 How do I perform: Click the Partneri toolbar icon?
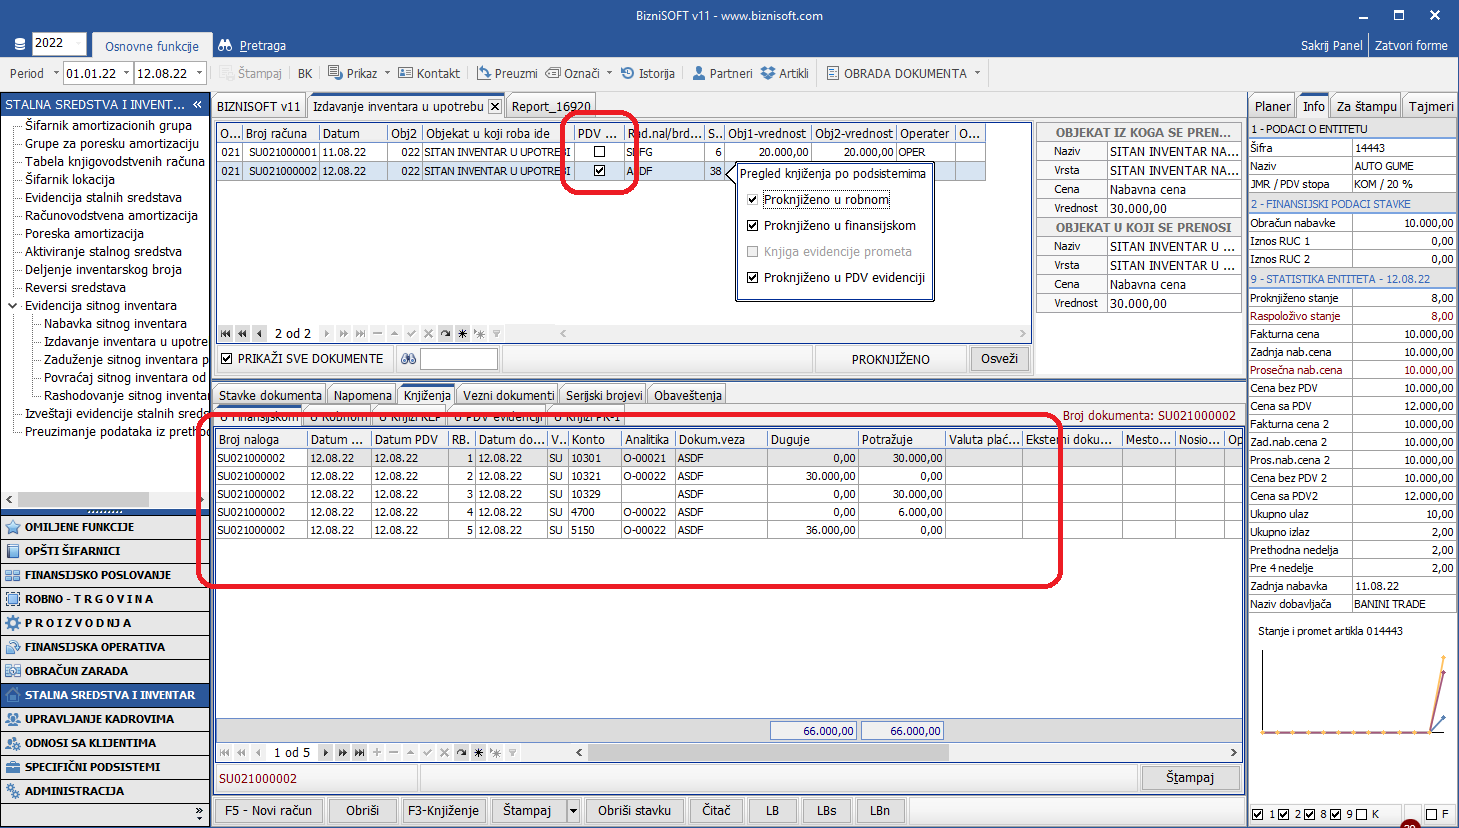coord(698,73)
